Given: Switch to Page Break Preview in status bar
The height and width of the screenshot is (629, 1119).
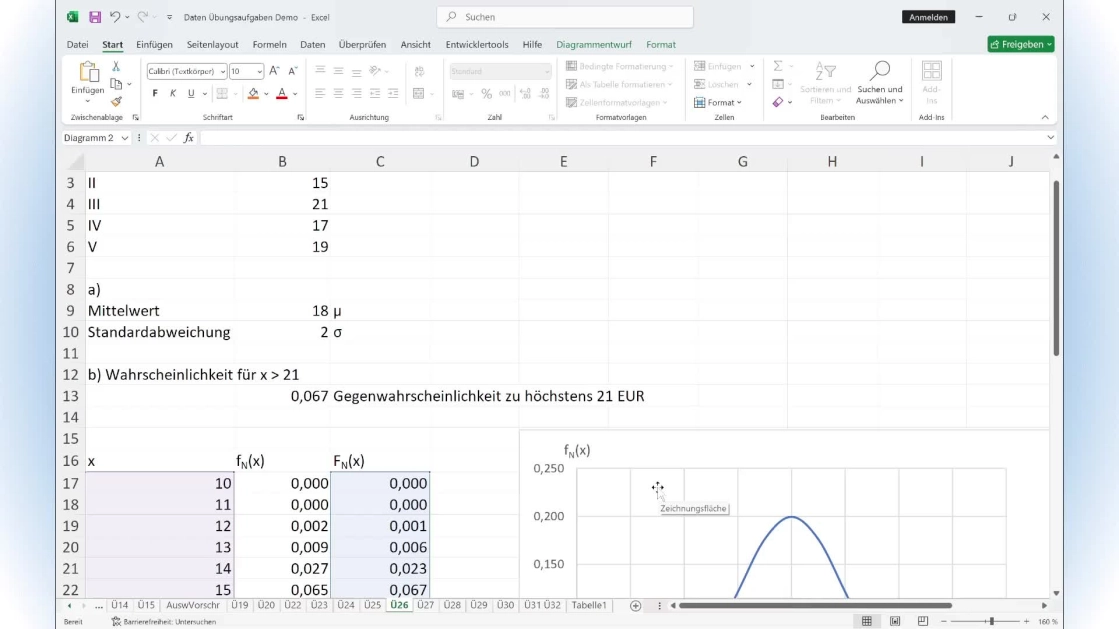Looking at the screenshot, I should (x=923, y=622).
